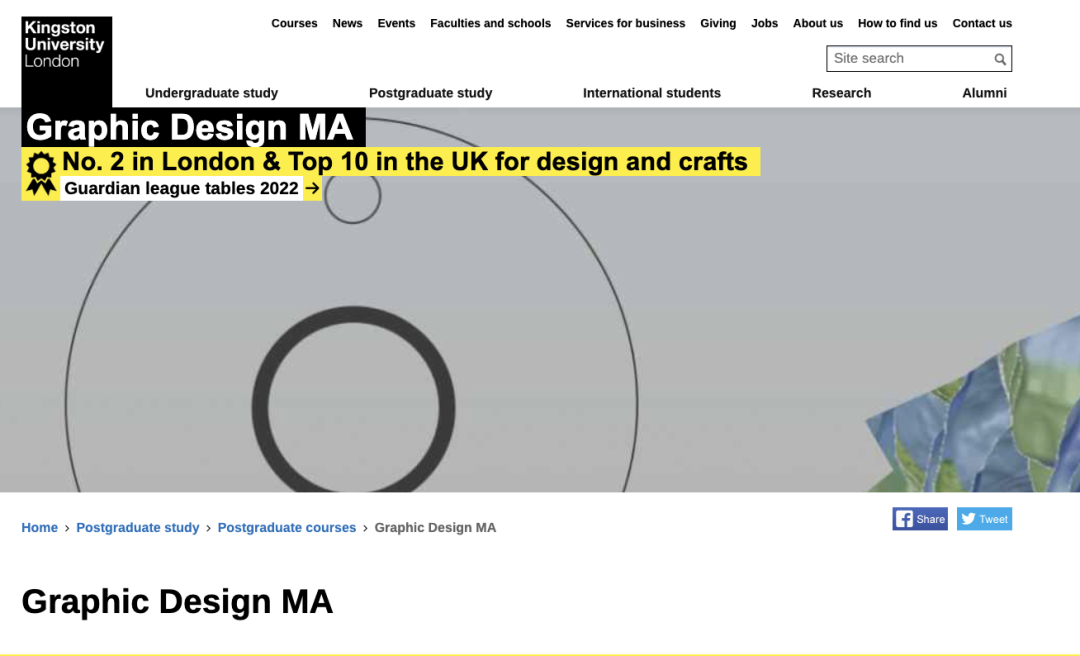Select Postgraduate study in main navigation
Image resolution: width=1080 pixels, height=656 pixels.
click(x=430, y=93)
